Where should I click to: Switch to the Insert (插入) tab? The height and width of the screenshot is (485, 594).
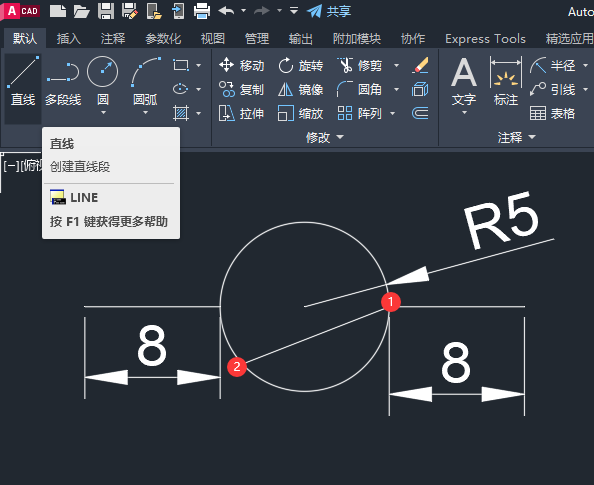click(69, 39)
